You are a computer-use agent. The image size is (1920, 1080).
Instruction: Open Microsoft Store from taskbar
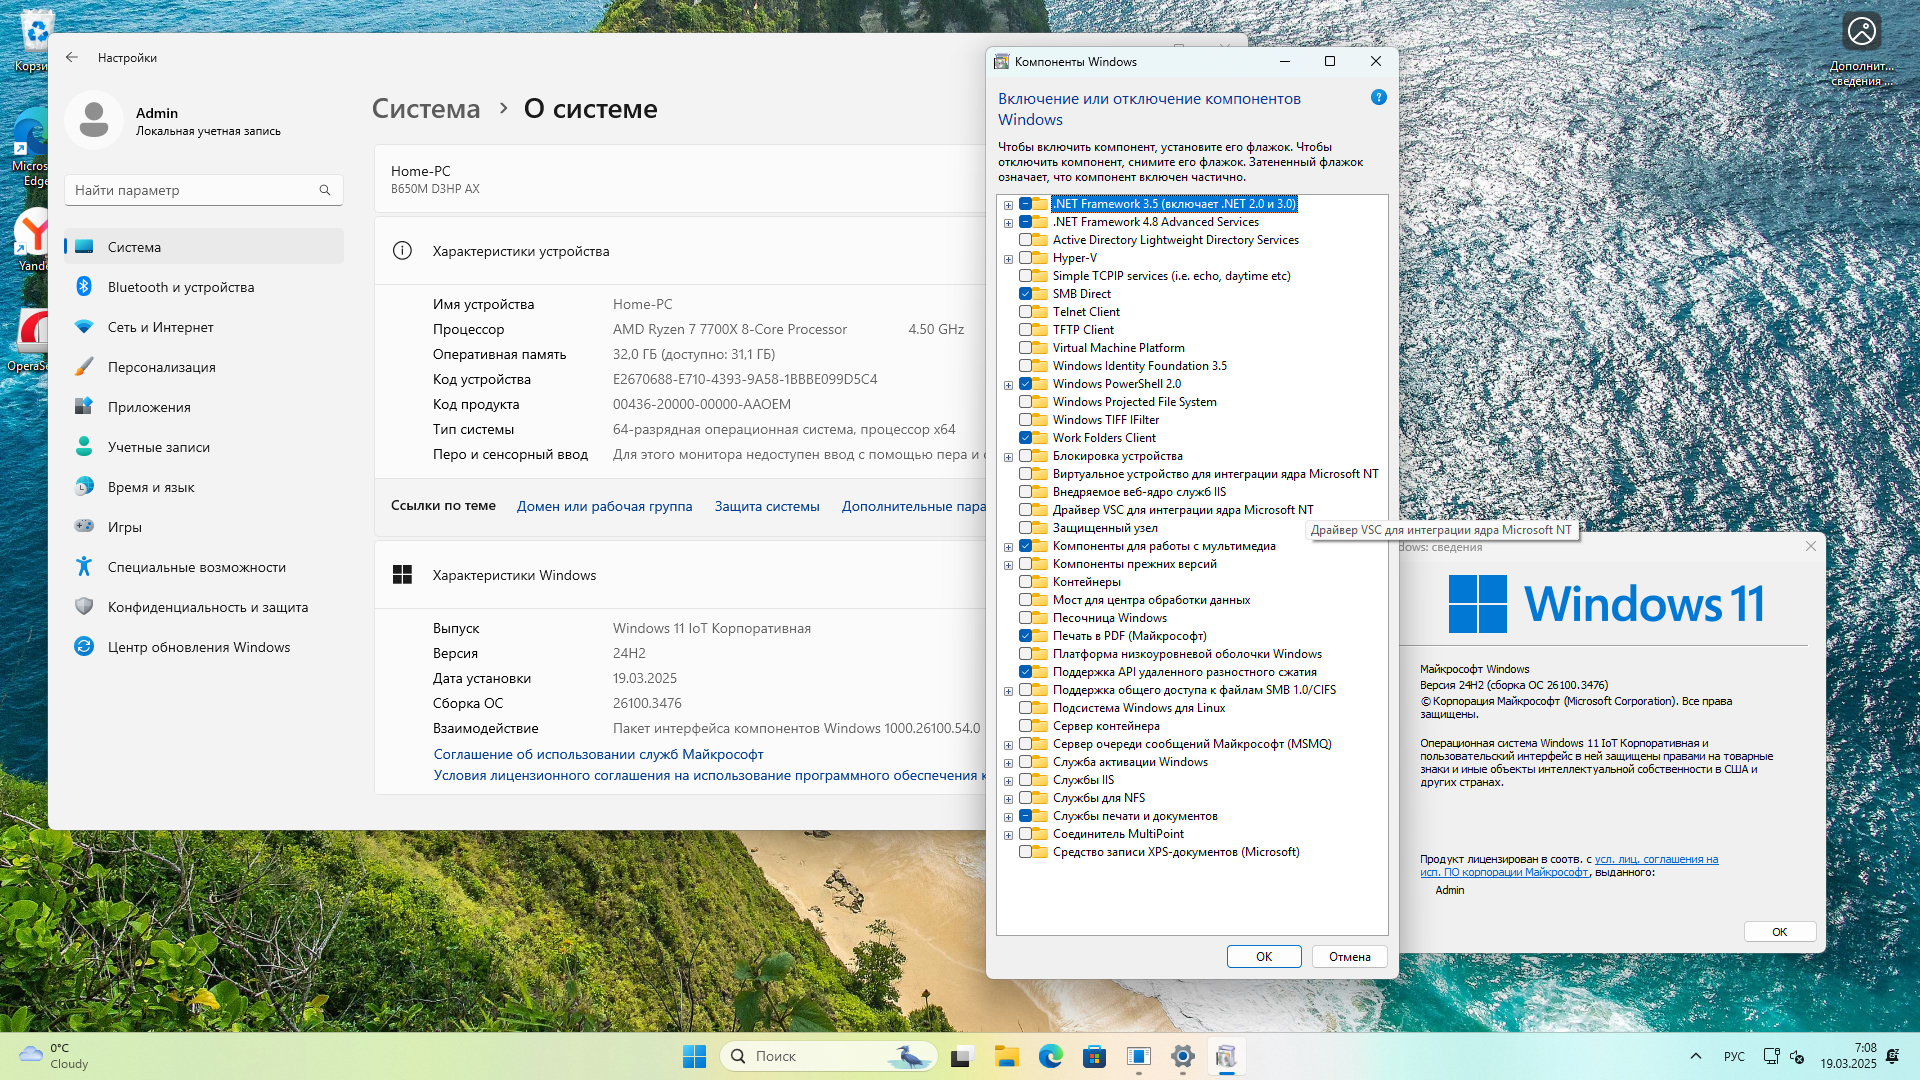tap(1094, 1056)
